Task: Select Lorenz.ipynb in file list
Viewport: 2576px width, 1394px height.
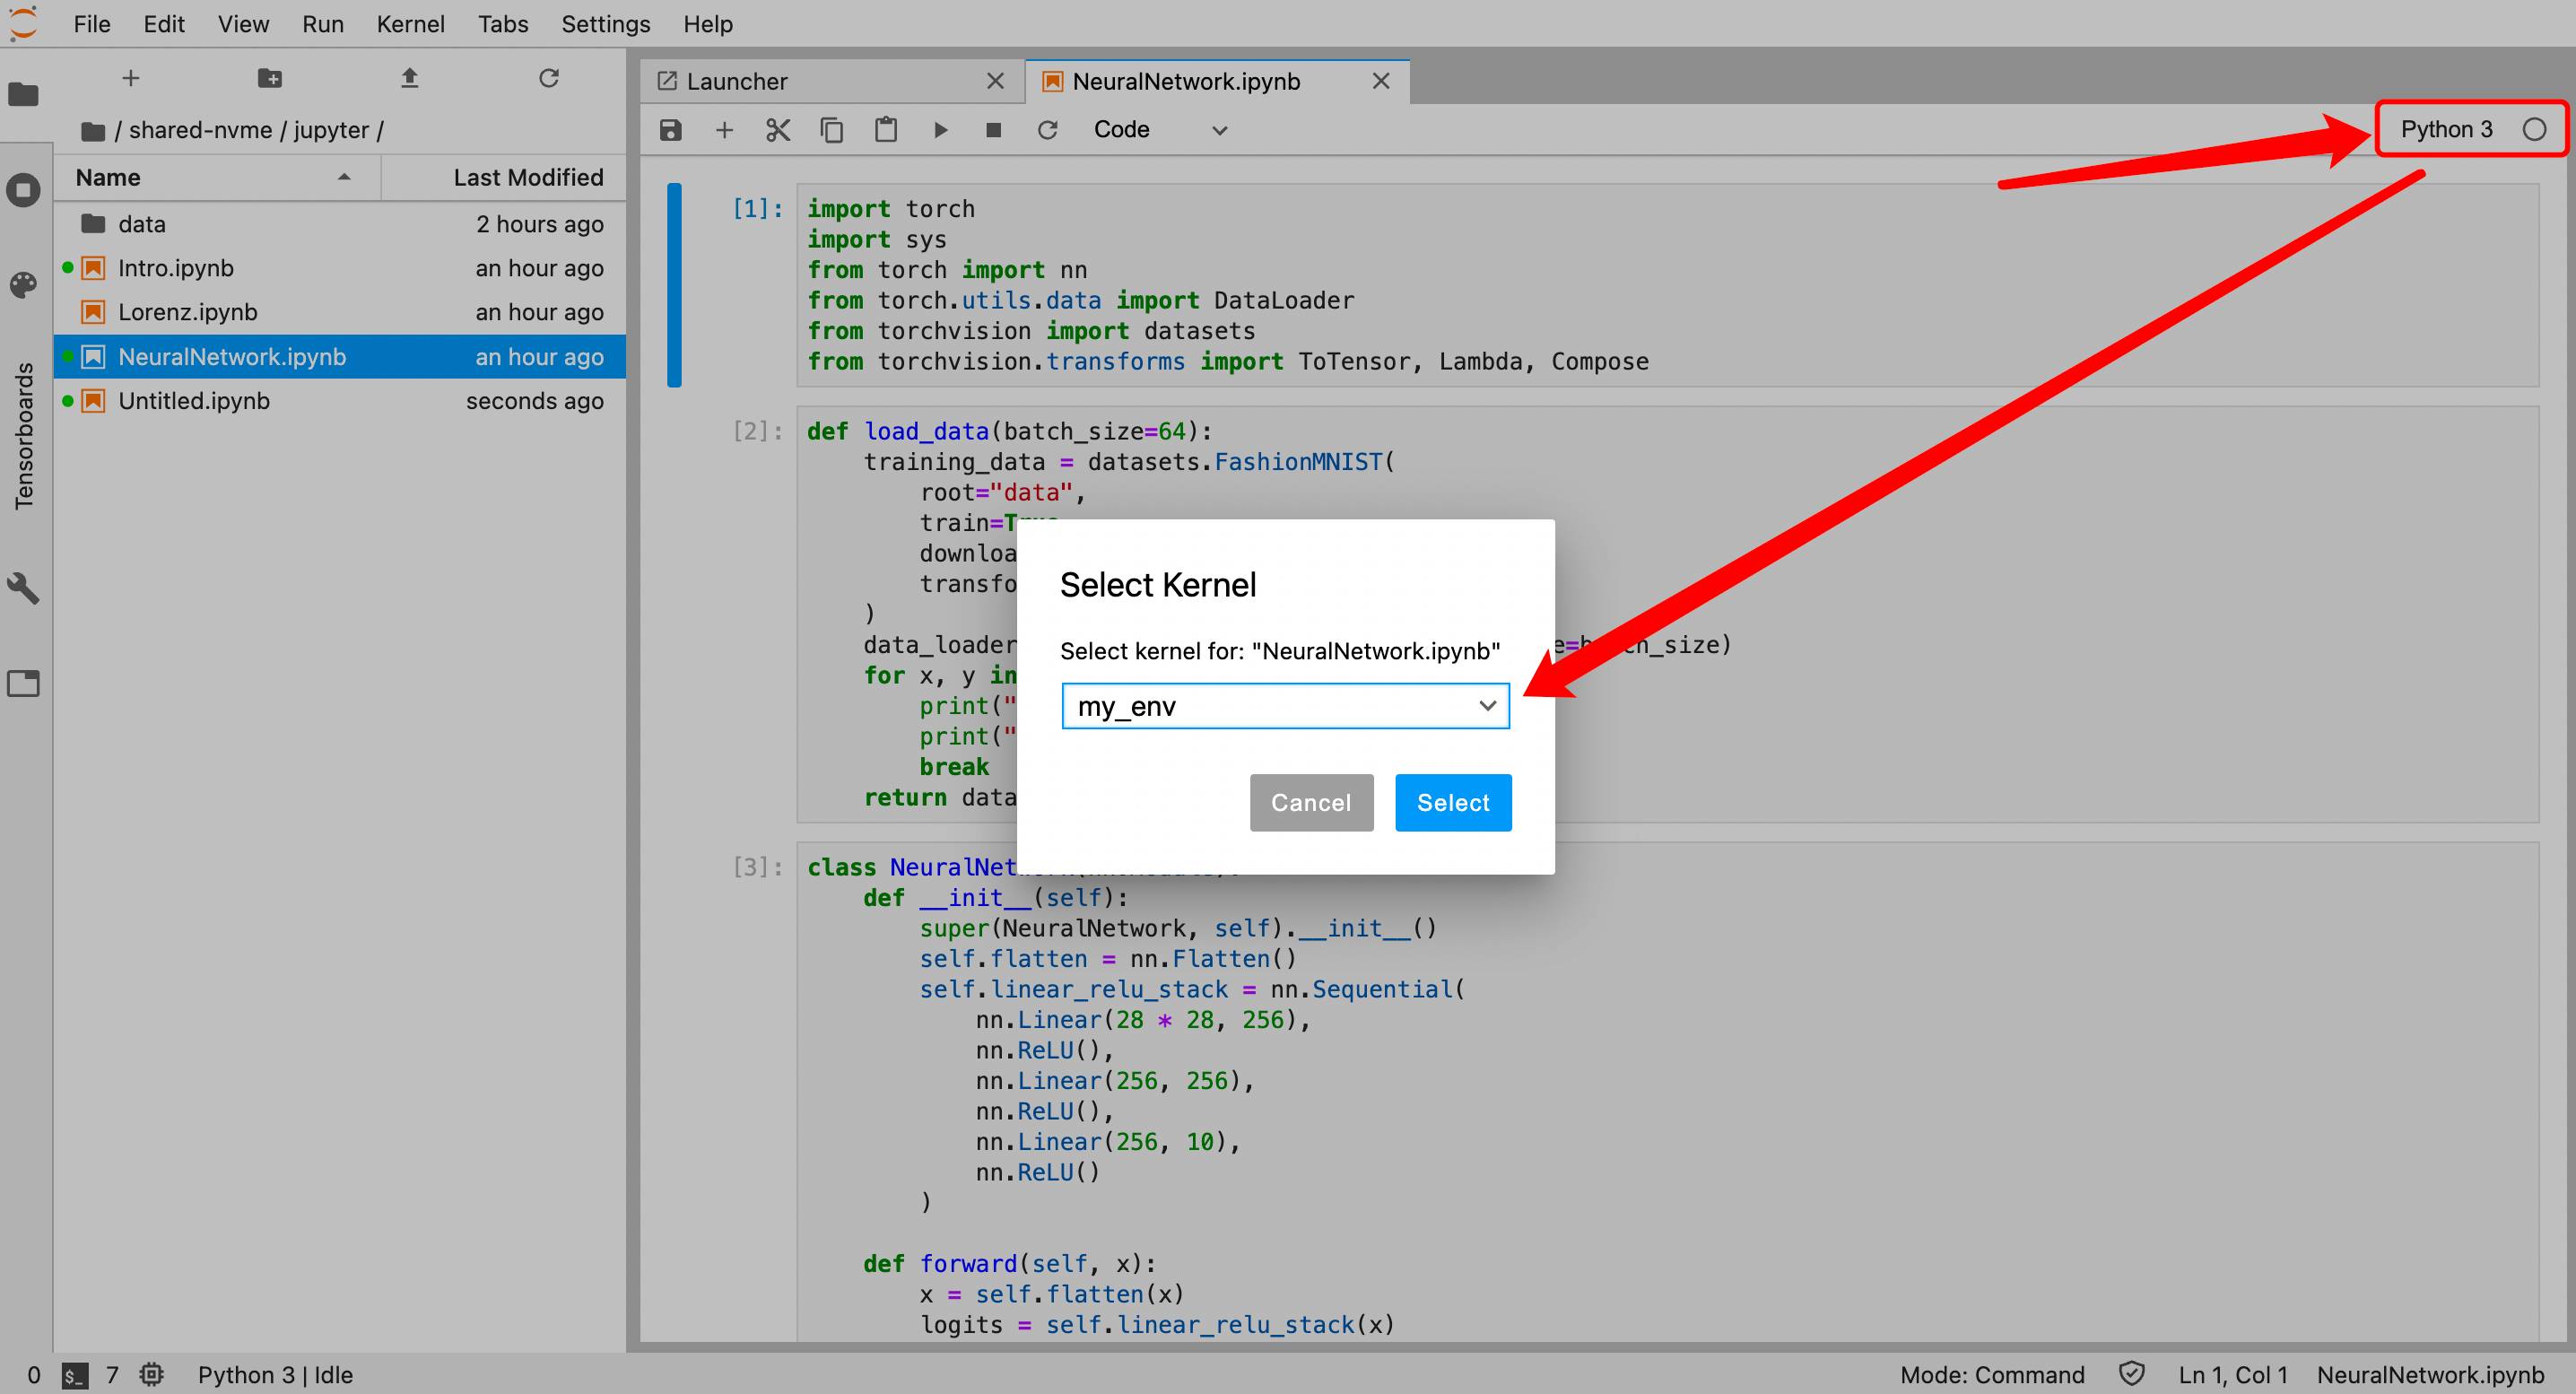Action: pos(340,312)
